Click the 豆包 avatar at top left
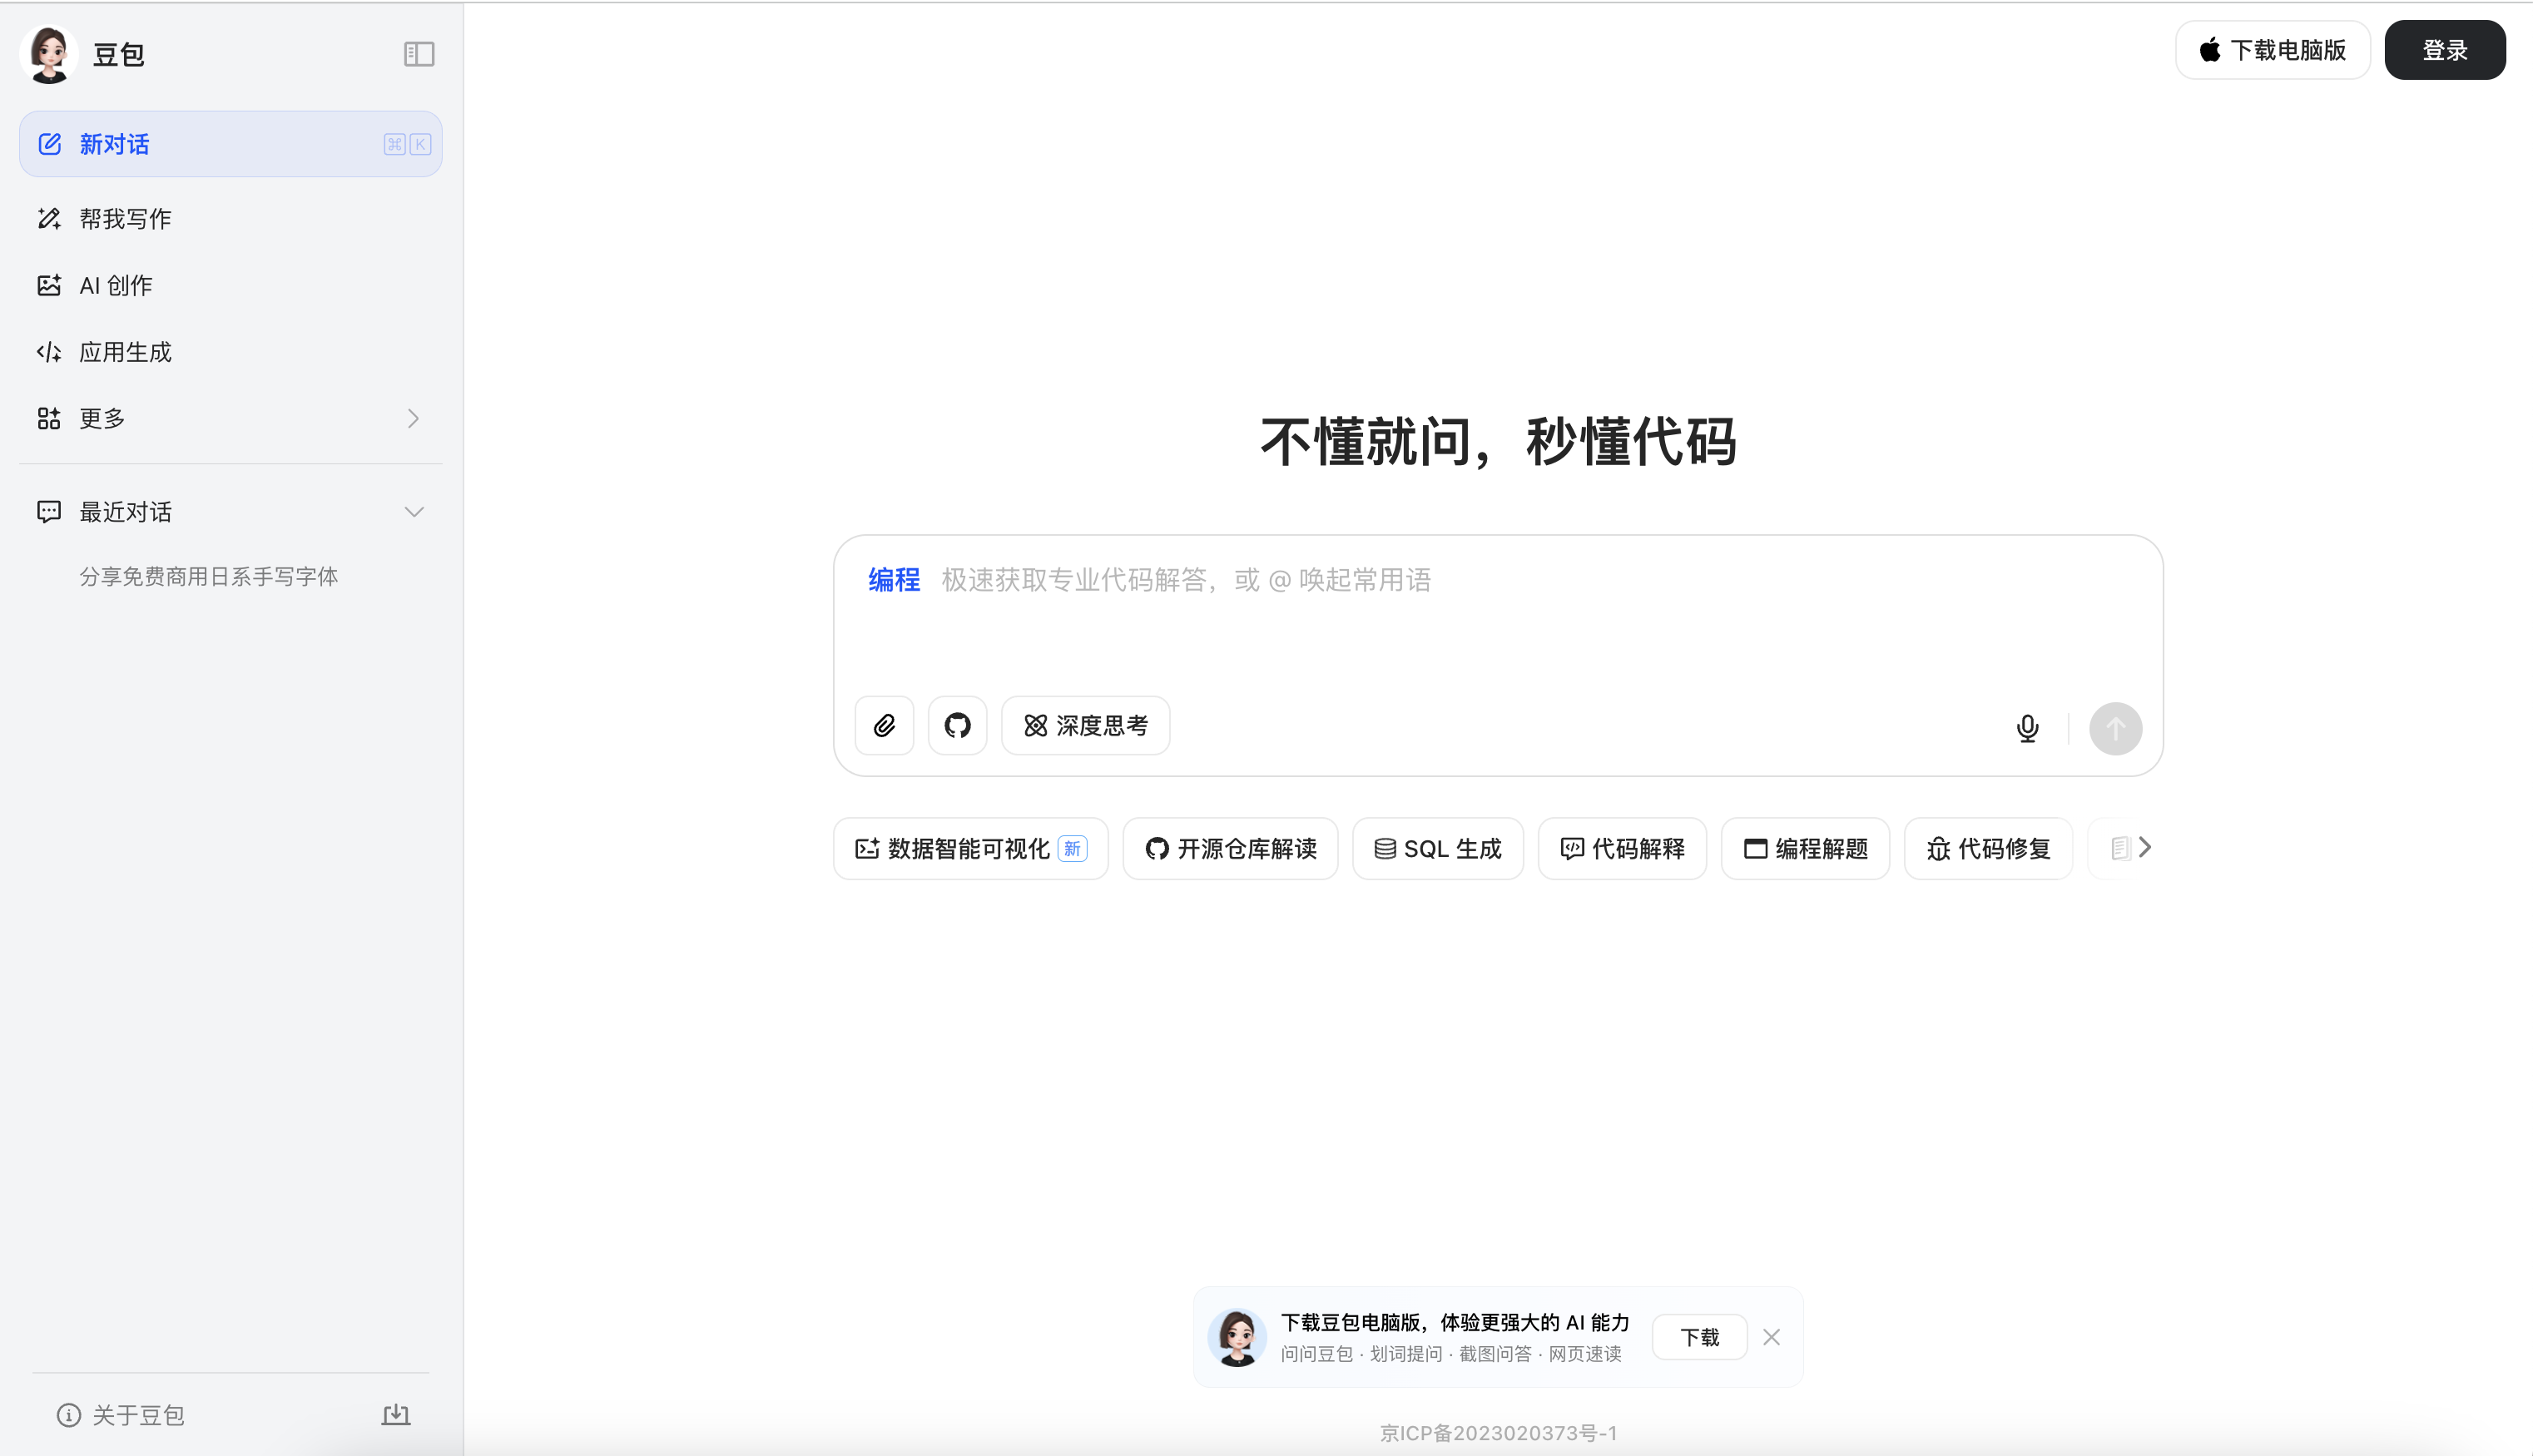 tap(48, 54)
